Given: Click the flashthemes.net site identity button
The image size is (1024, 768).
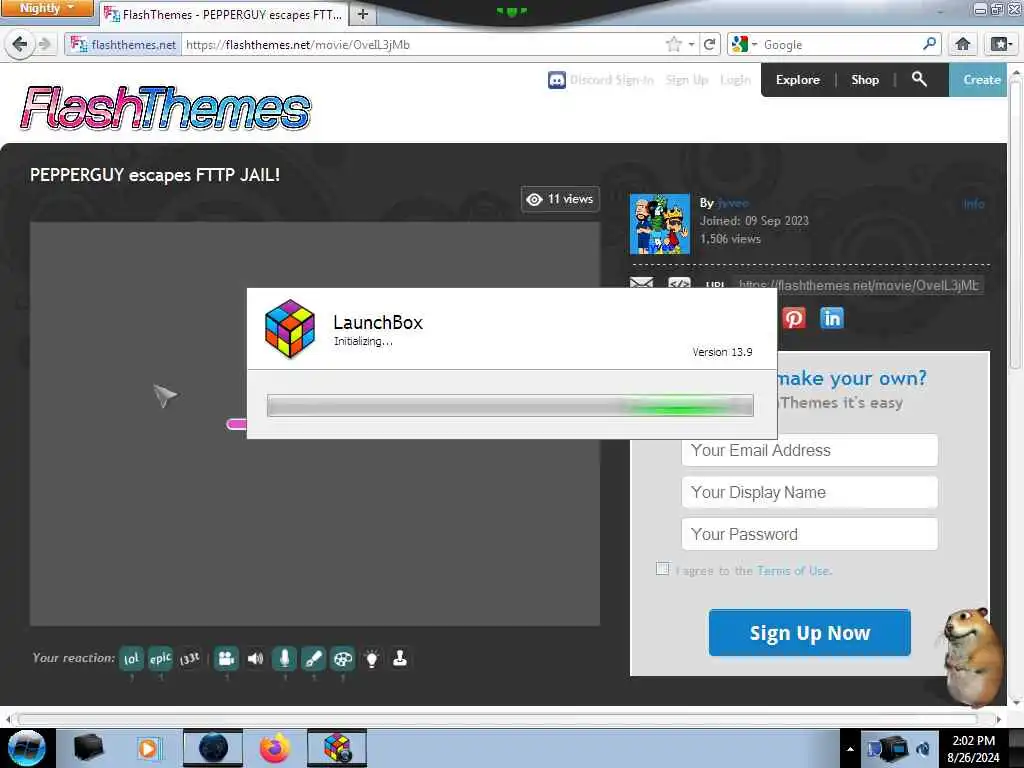Looking at the screenshot, I should point(123,44).
